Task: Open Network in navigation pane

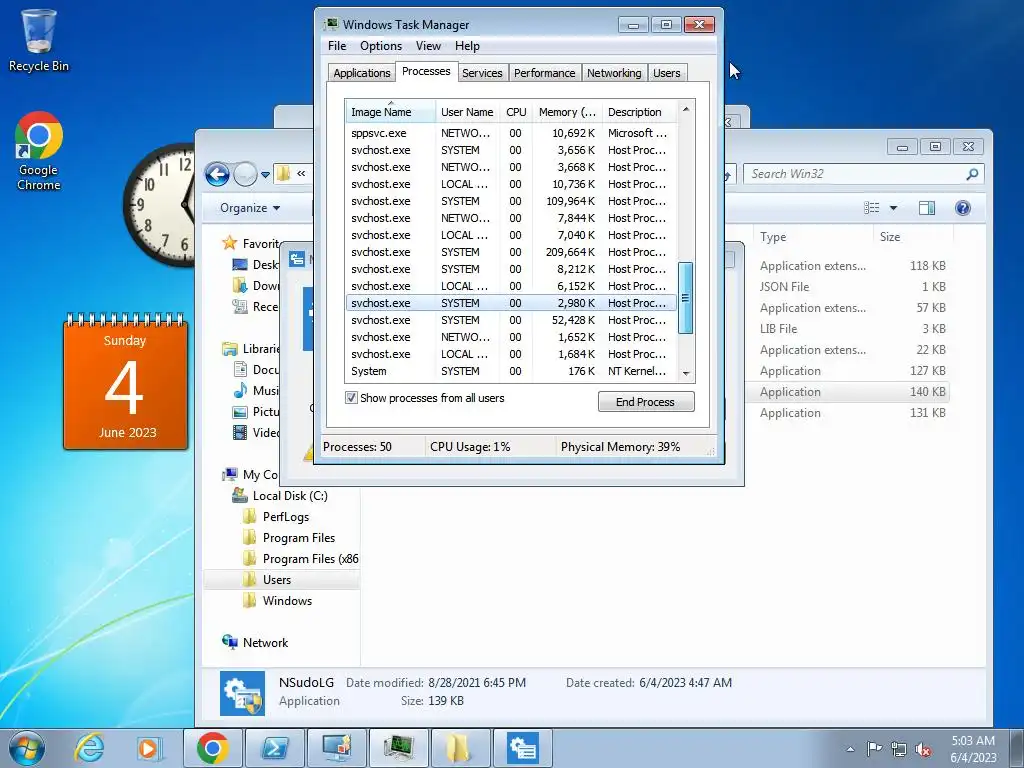Action: coord(265,643)
